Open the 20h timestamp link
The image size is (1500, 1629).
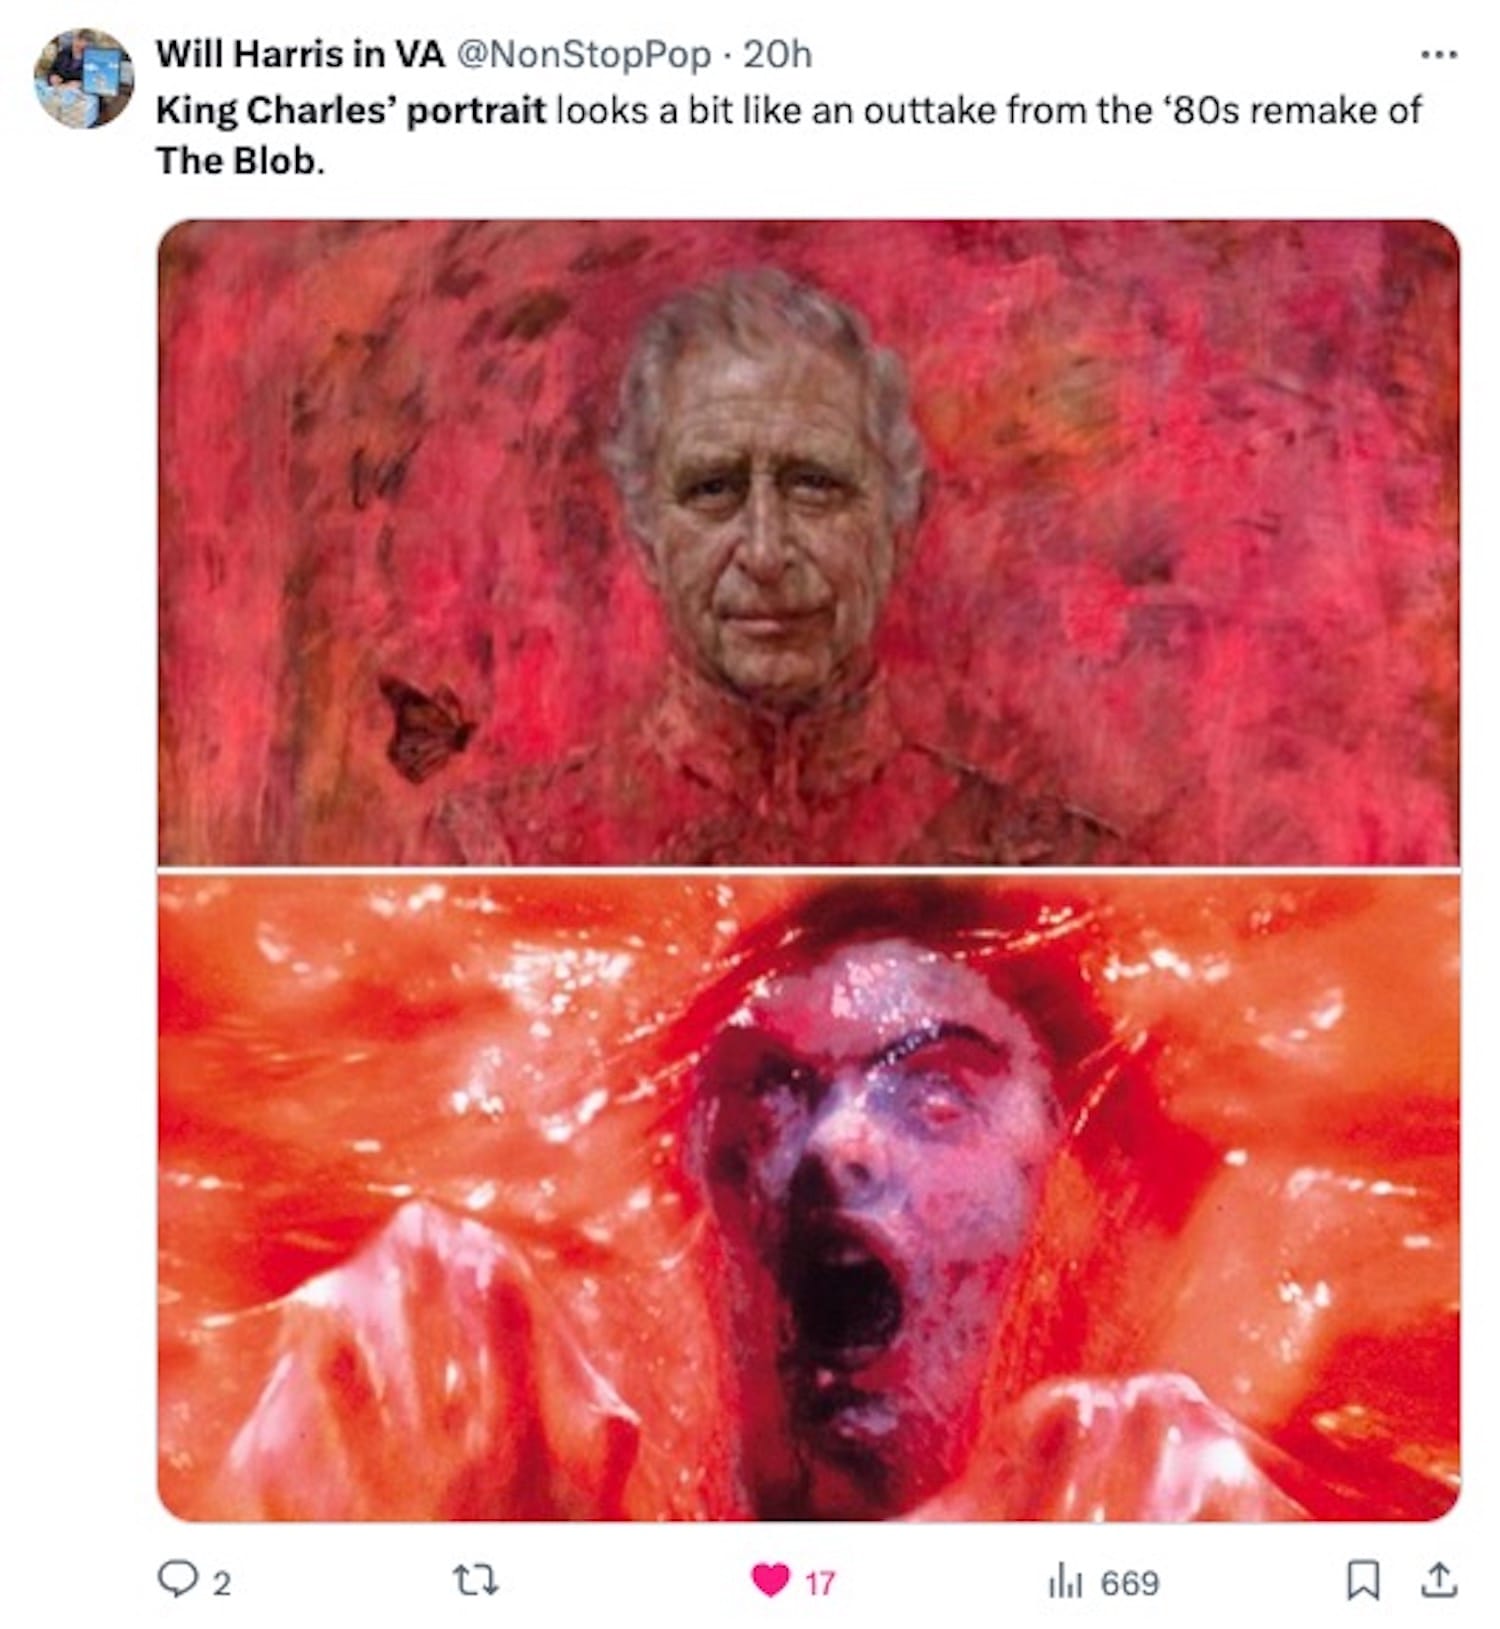[778, 54]
